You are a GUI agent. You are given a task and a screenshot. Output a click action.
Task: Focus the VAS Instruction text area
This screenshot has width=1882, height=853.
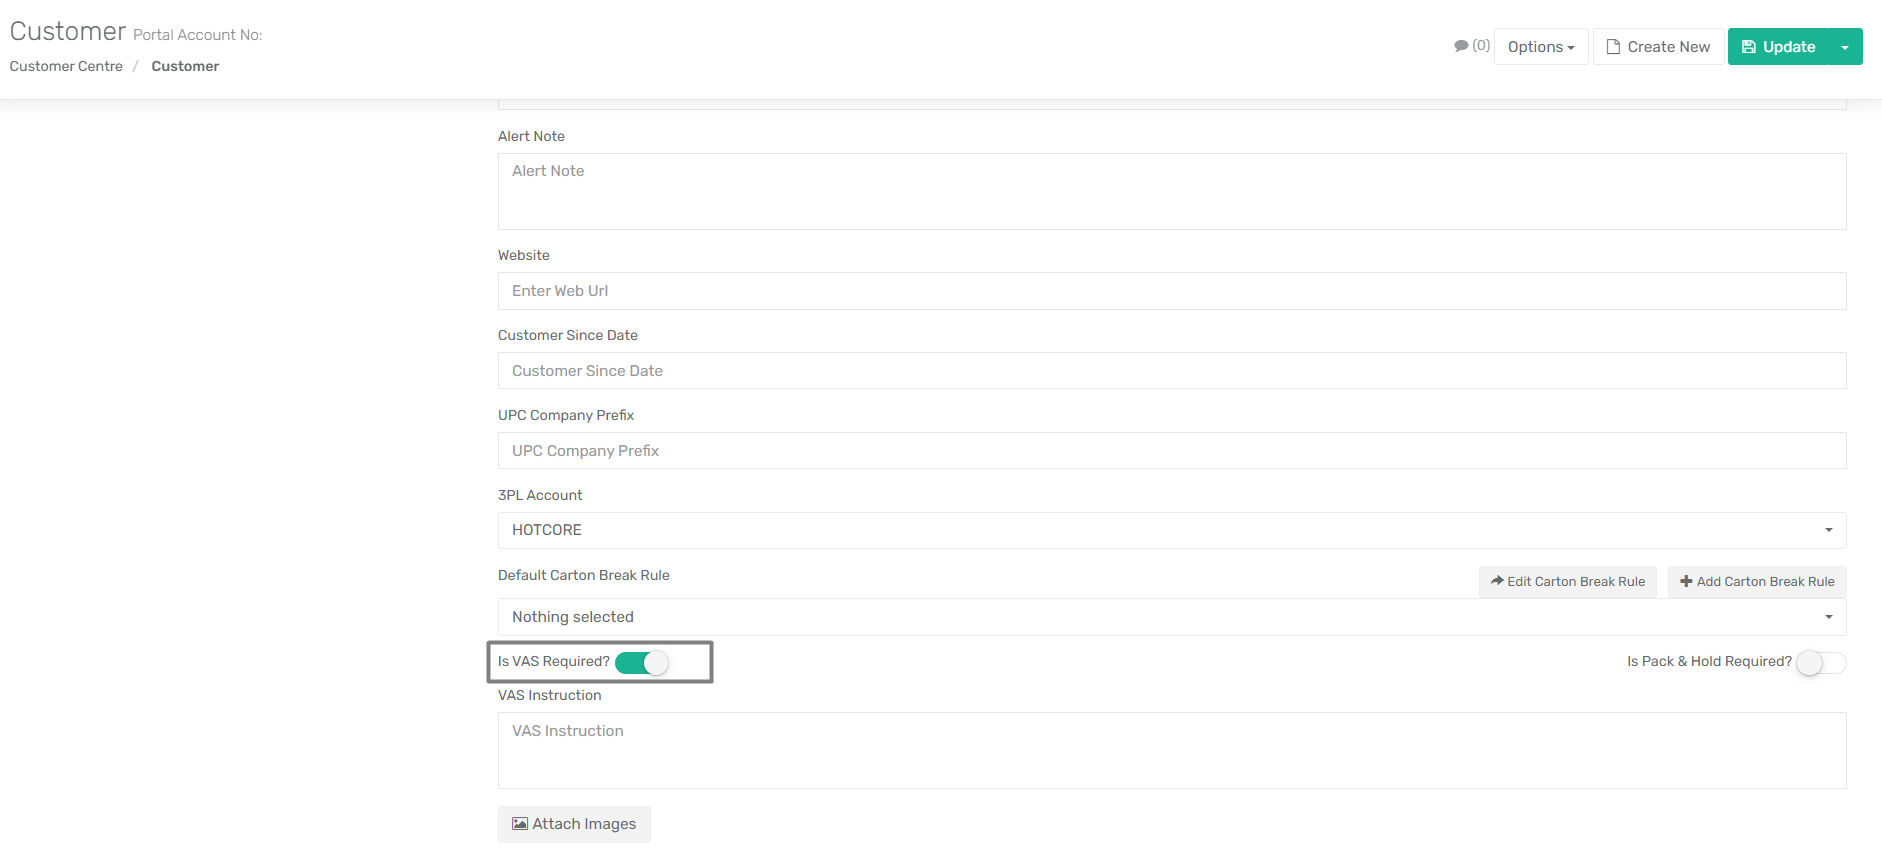point(1172,750)
